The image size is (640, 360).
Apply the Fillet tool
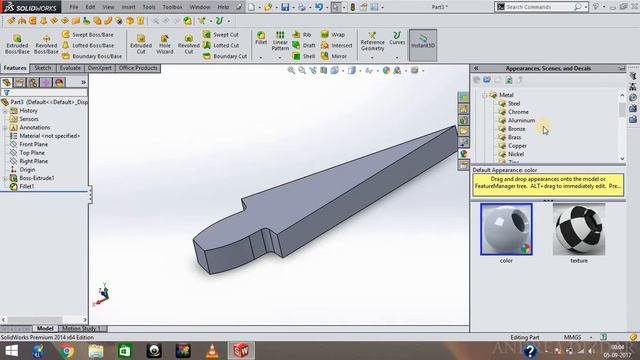261,38
